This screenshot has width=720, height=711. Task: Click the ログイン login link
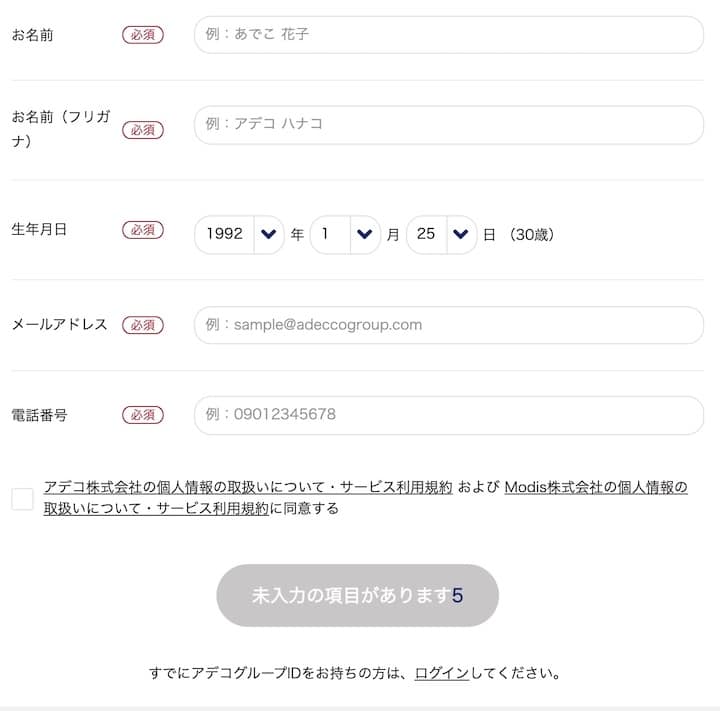[x=441, y=673]
